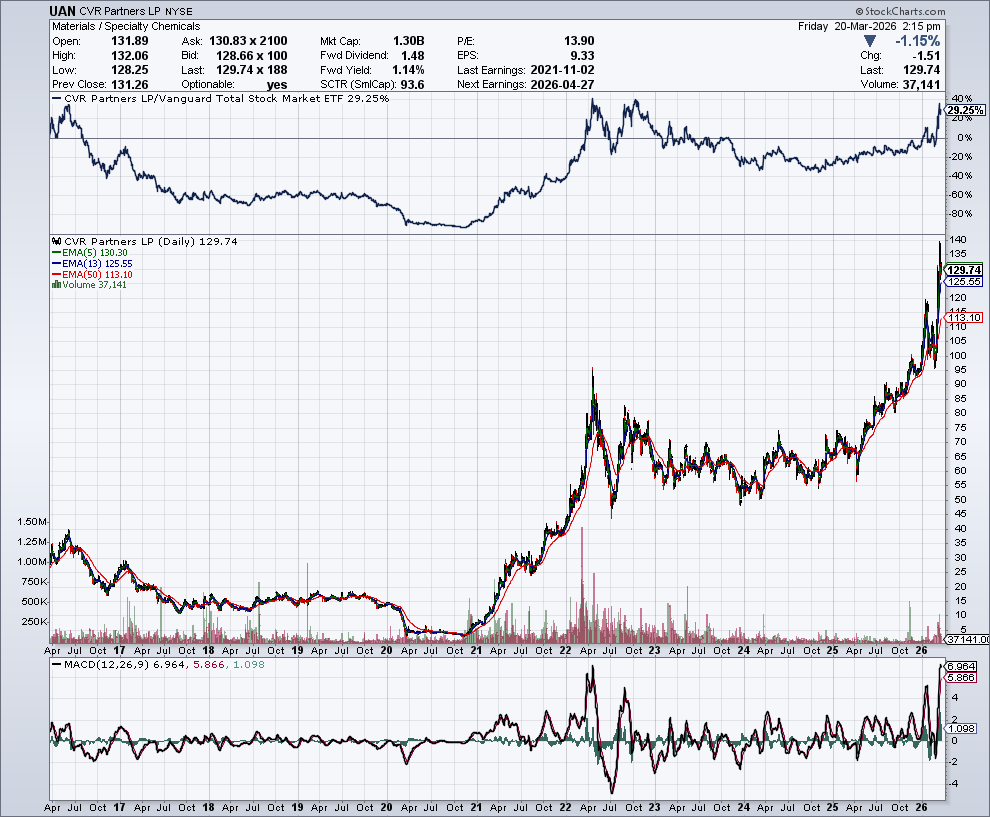The width and height of the screenshot is (990, 817).
Task: Click the Prev Close value 131.26
Action: pos(129,85)
